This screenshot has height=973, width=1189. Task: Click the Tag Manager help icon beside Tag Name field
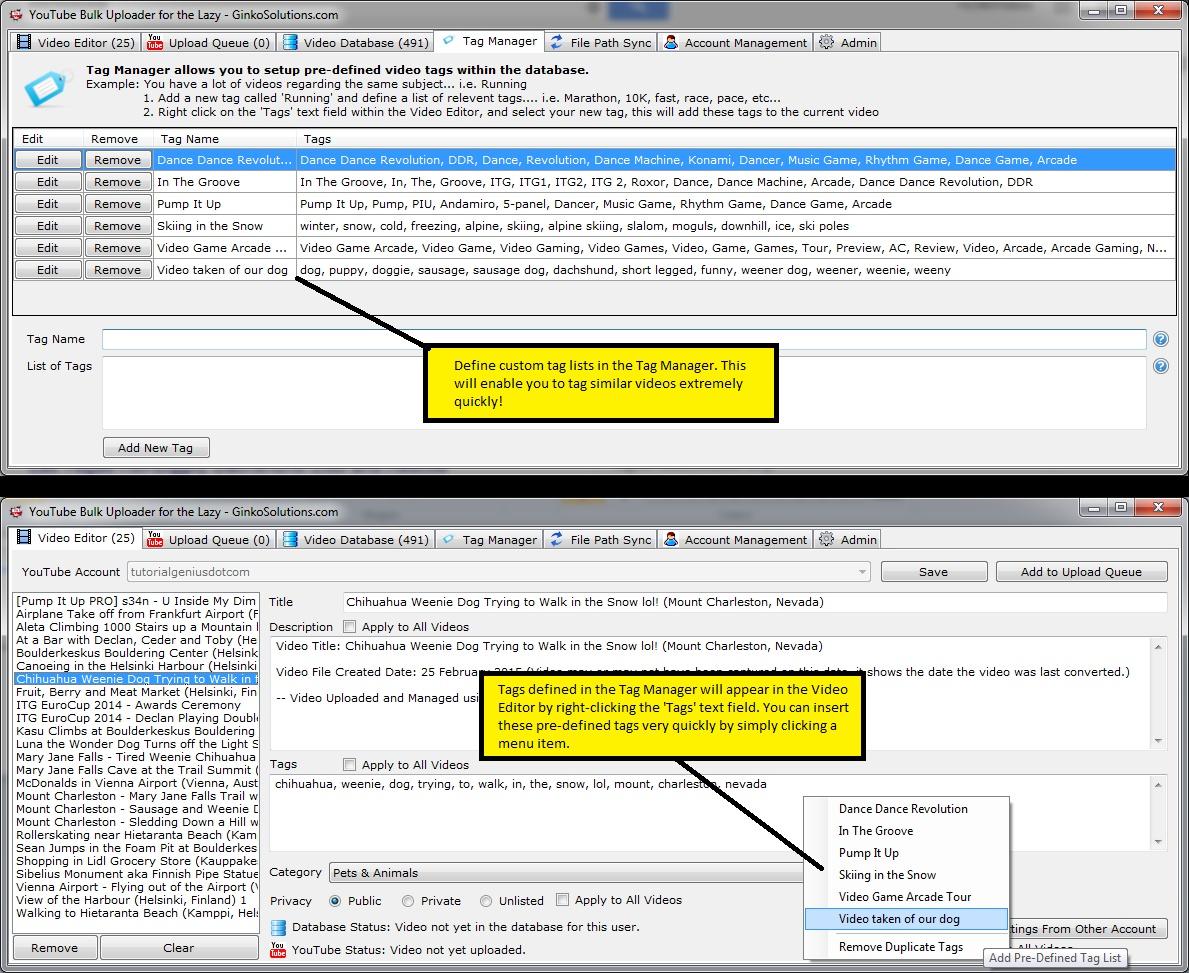[1160, 339]
